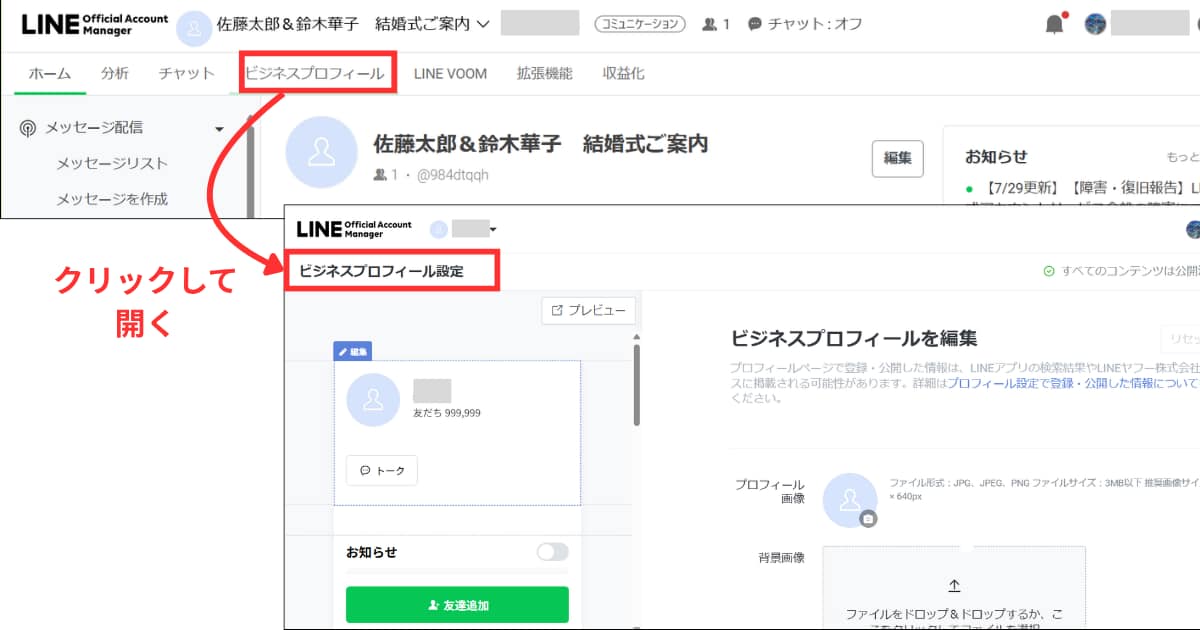Click the メッセージ配信 broadcast icon in sidebar
Viewport: 1200px width, 630px height.
(28, 128)
